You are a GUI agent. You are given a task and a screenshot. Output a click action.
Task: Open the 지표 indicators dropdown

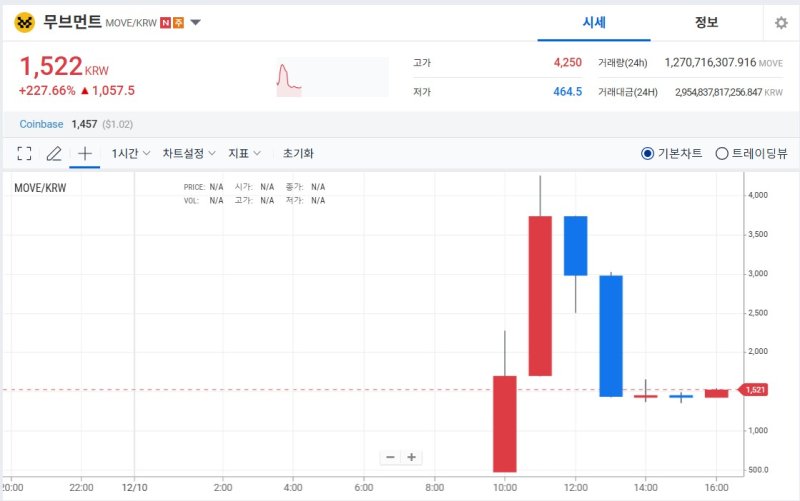[x=244, y=154]
